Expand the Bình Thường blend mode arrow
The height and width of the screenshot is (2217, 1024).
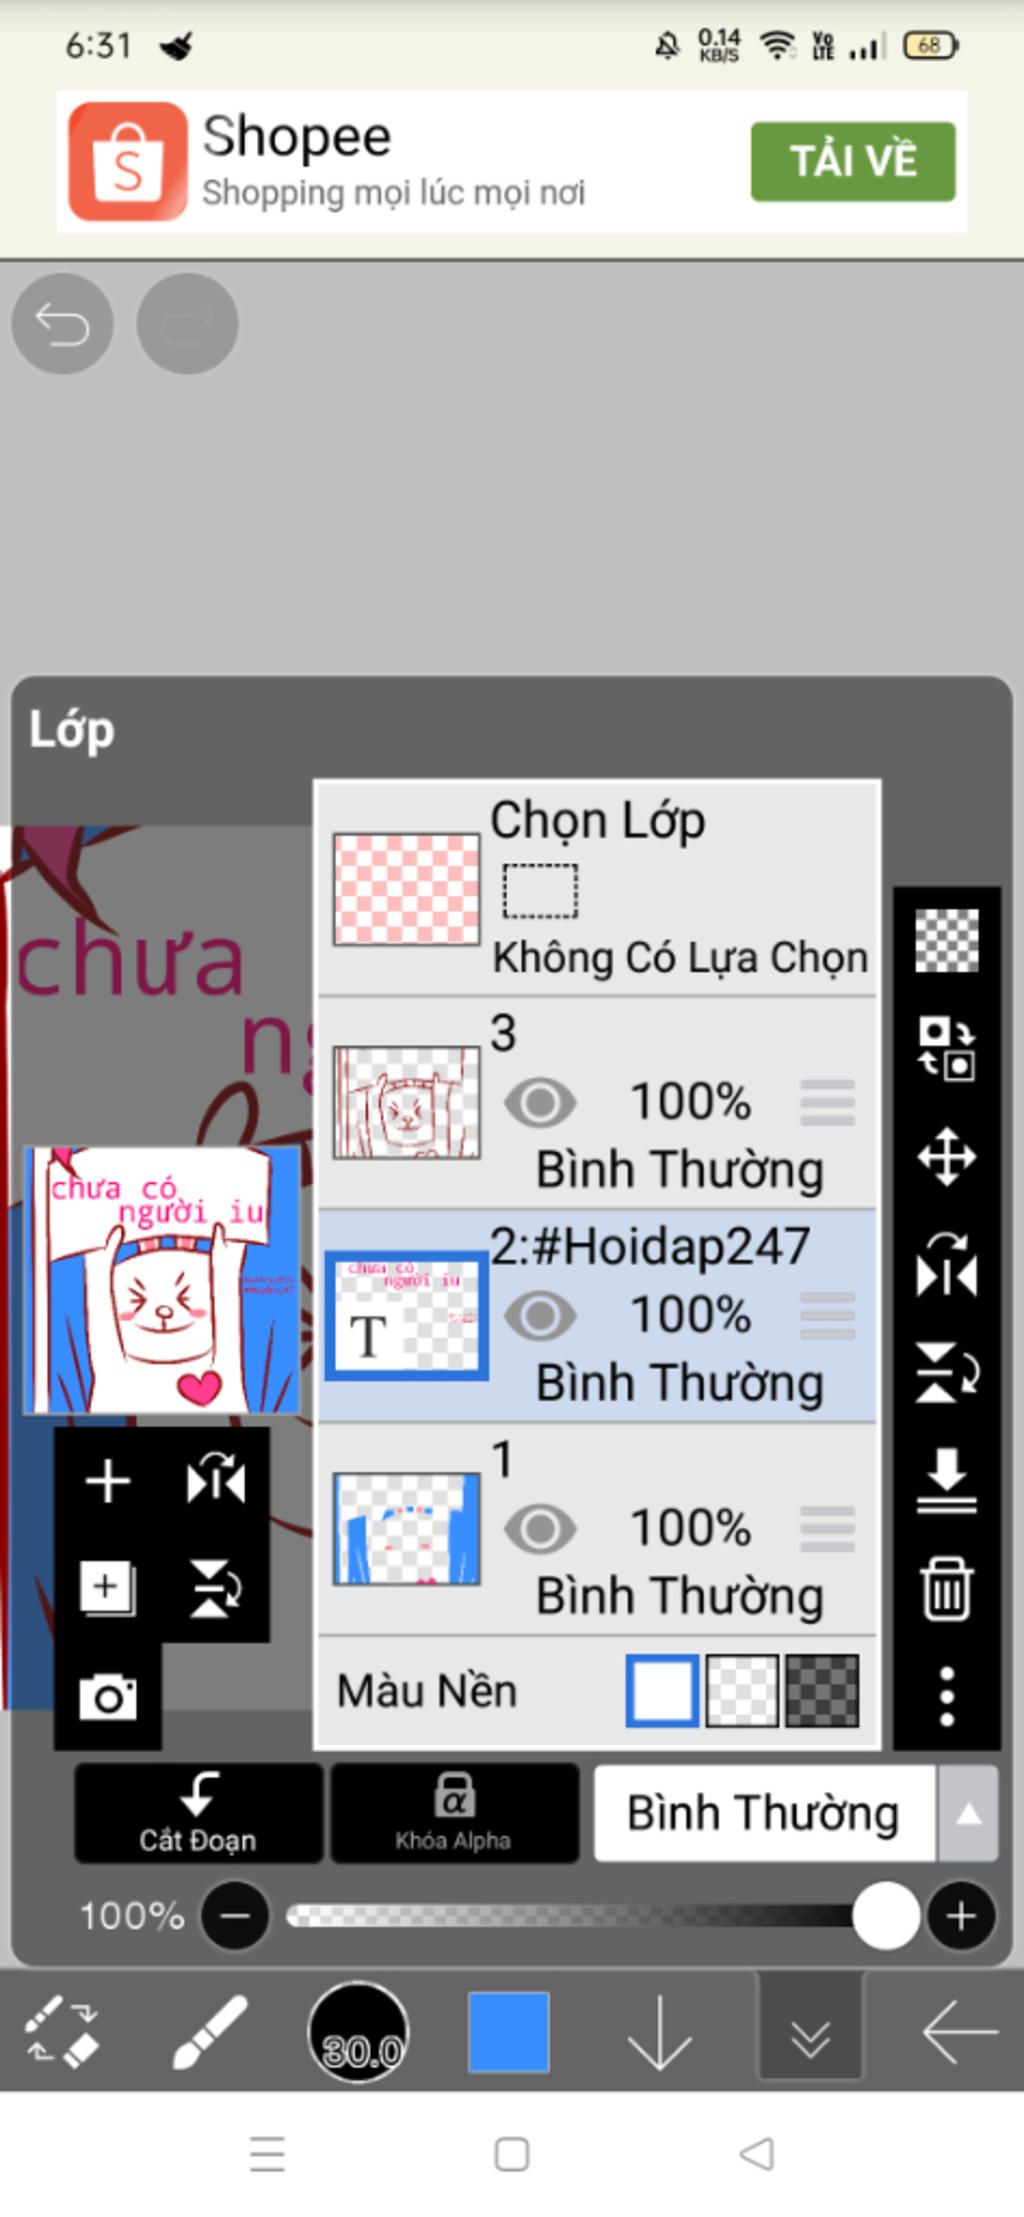click(x=968, y=1813)
